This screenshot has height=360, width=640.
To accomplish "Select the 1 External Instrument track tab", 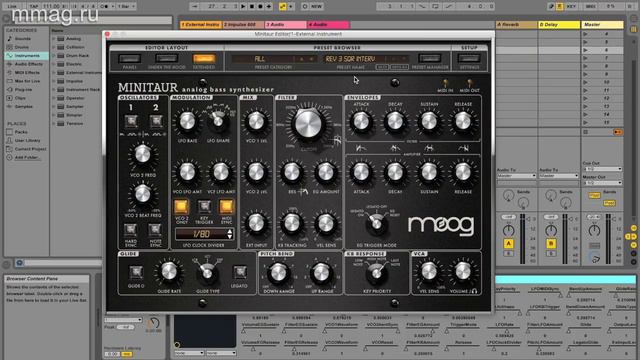I will [201, 25].
